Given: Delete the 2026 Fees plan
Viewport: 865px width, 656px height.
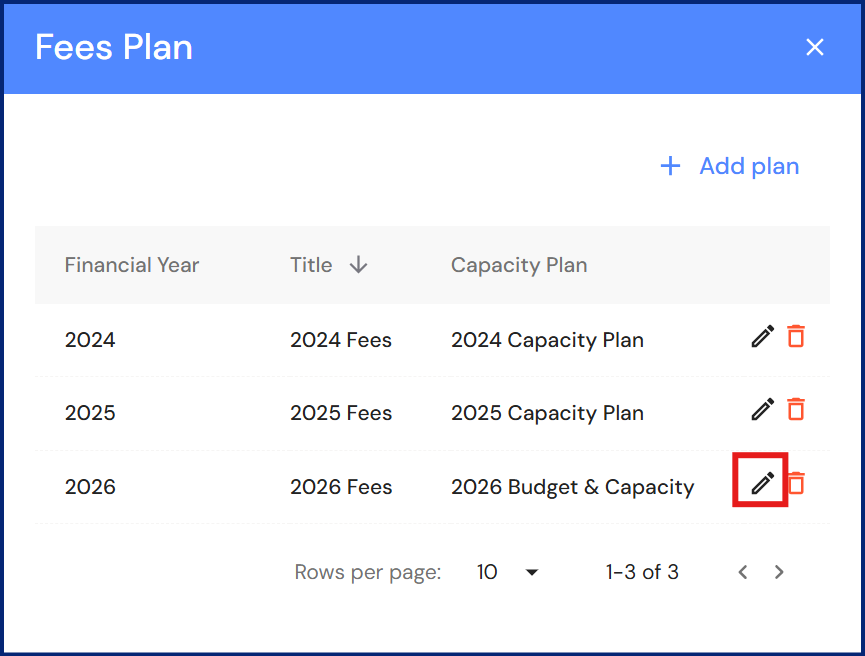Looking at the screenshot, I should pyautogui.click(x=796, y=484).
